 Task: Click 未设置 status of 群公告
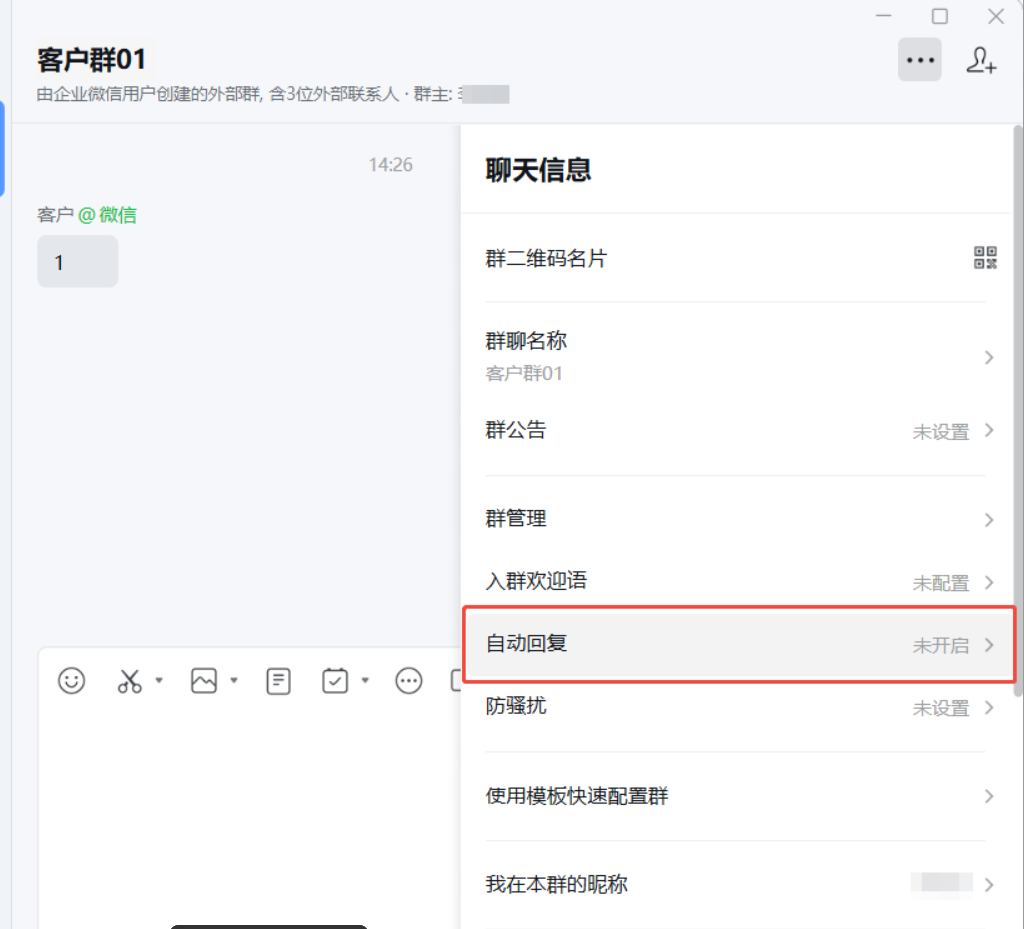coord(940,432)
